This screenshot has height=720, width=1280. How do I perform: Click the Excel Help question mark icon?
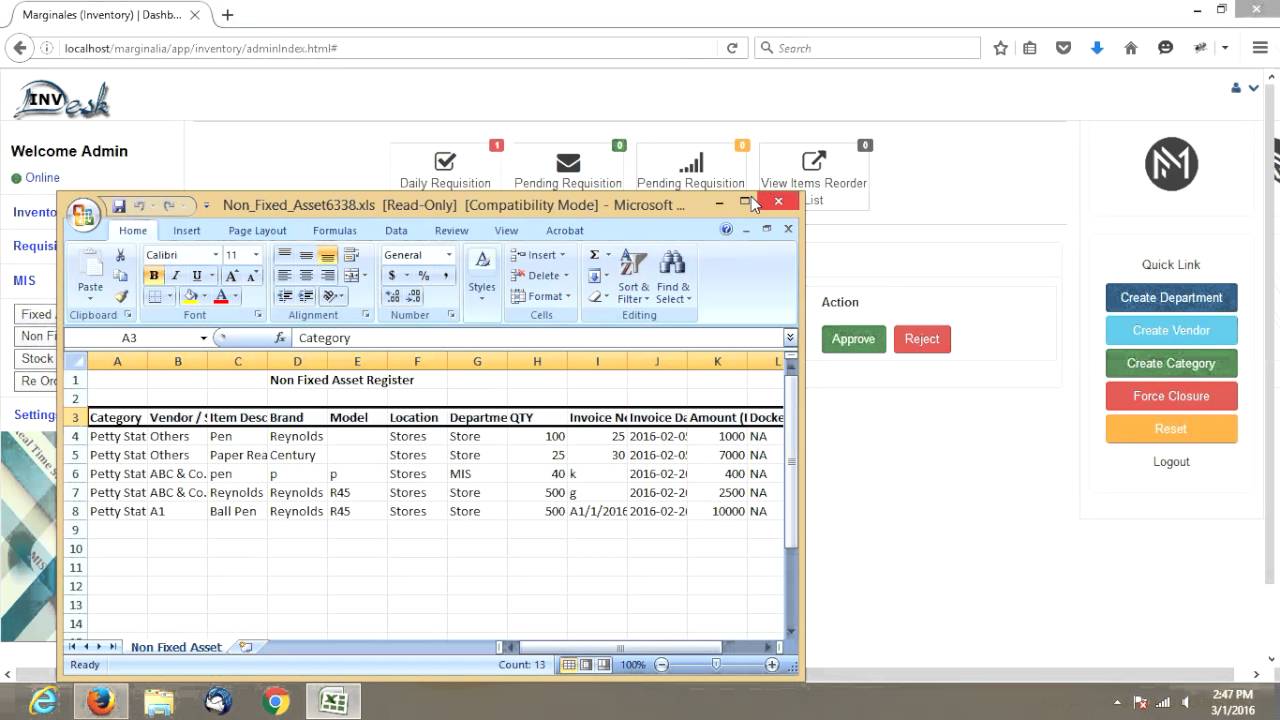pos(727,230)
